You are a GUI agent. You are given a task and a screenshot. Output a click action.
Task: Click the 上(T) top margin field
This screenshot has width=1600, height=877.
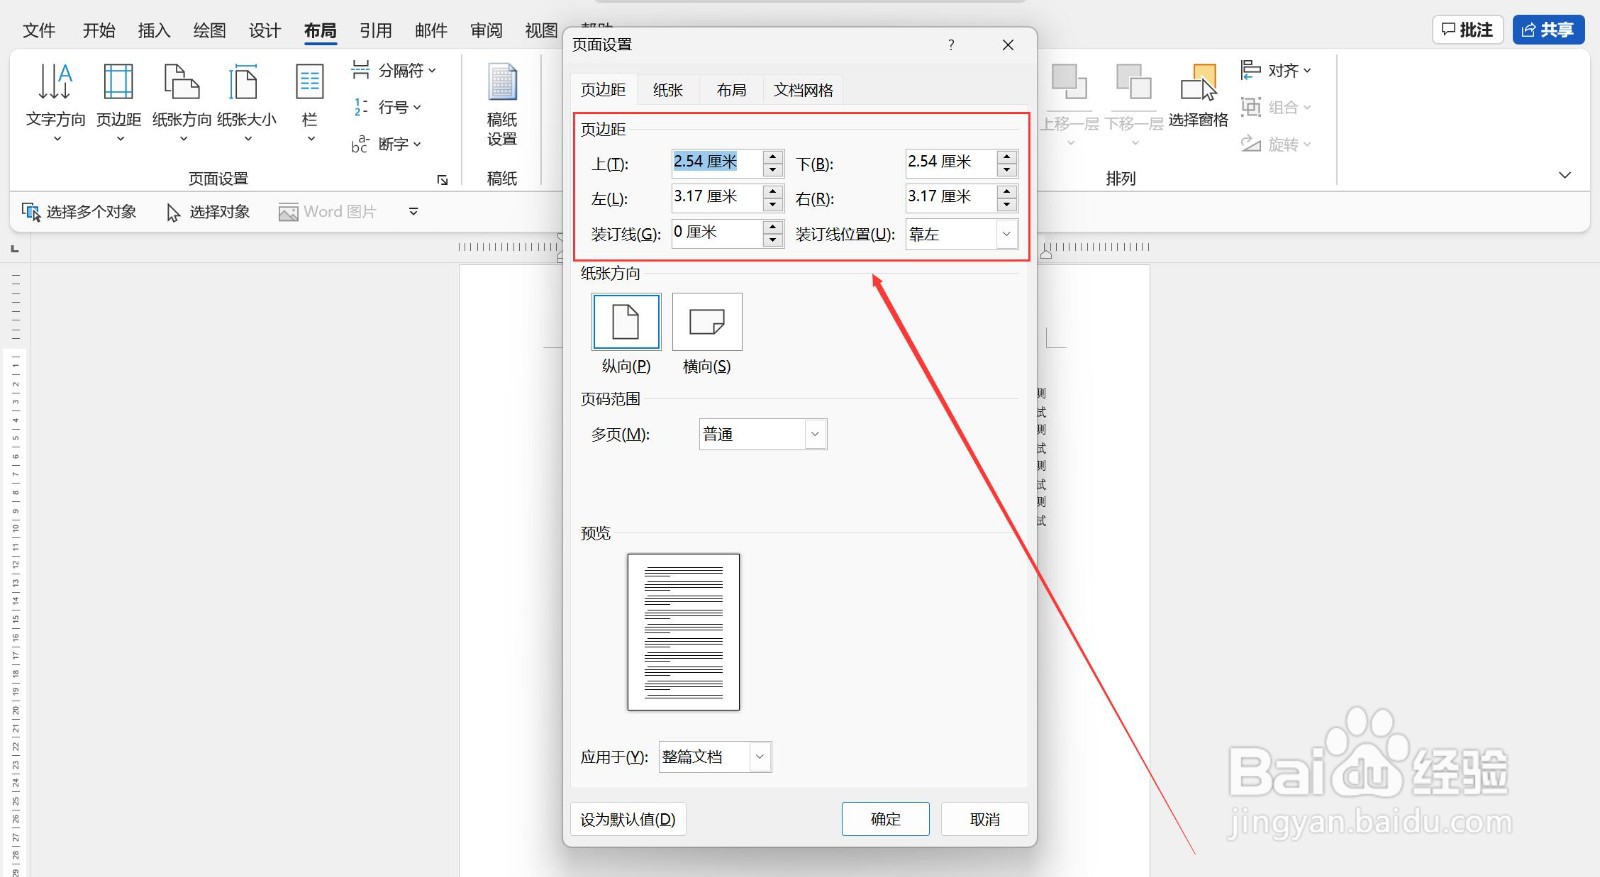pyautogui.click(x=717, y=162)
